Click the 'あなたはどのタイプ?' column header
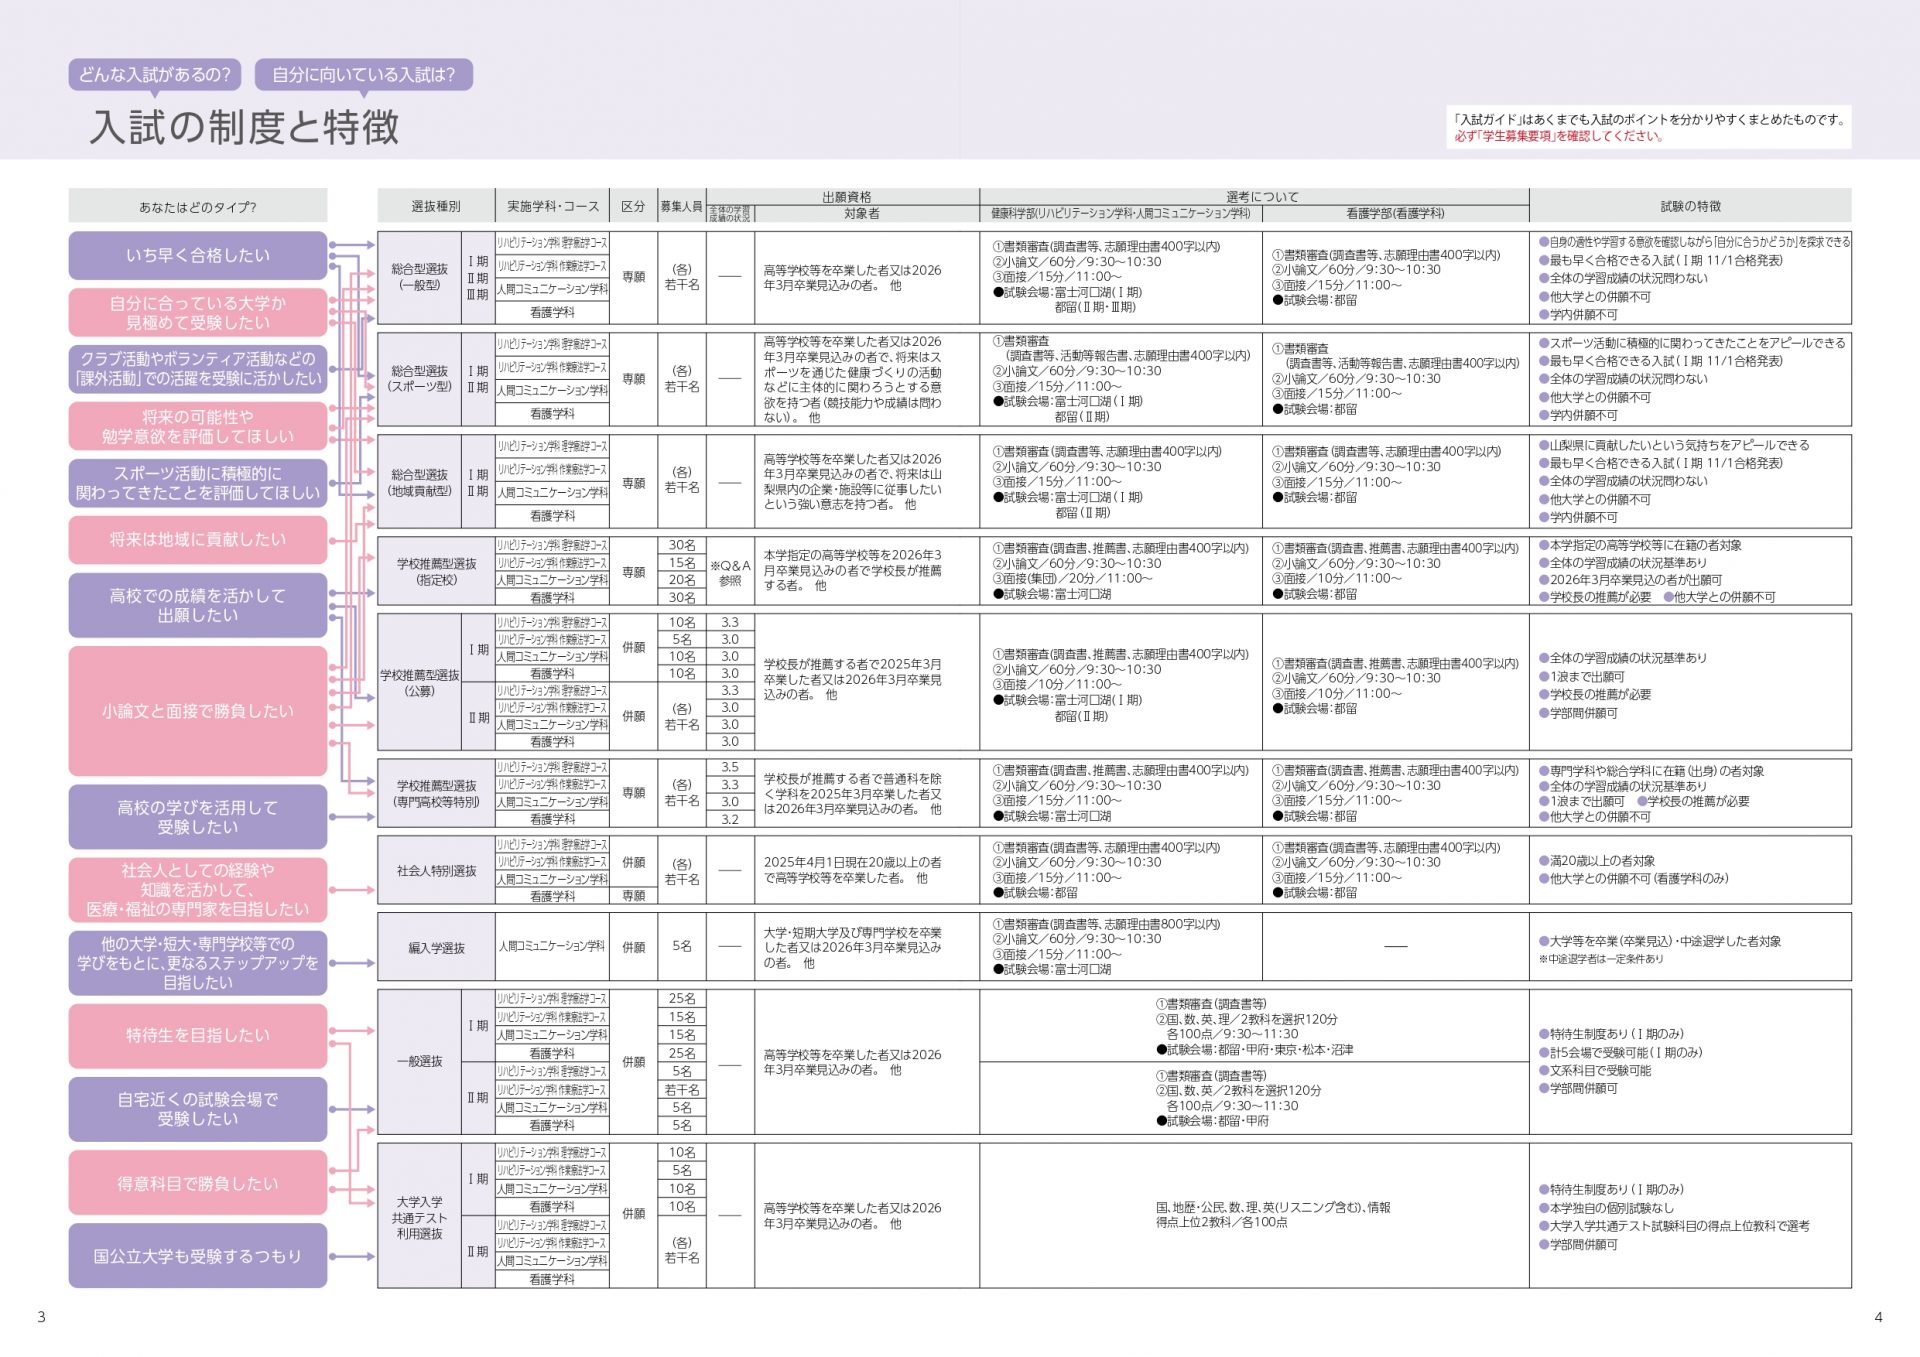Image resolution: width=1920 pixels, height=1357 pixels. [198, 206]
